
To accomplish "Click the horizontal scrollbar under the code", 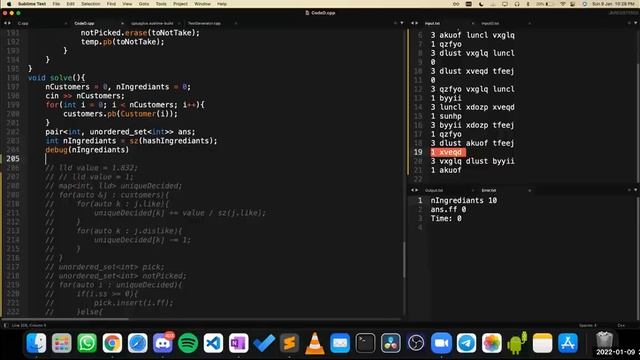I will click(x=66, y=319).
